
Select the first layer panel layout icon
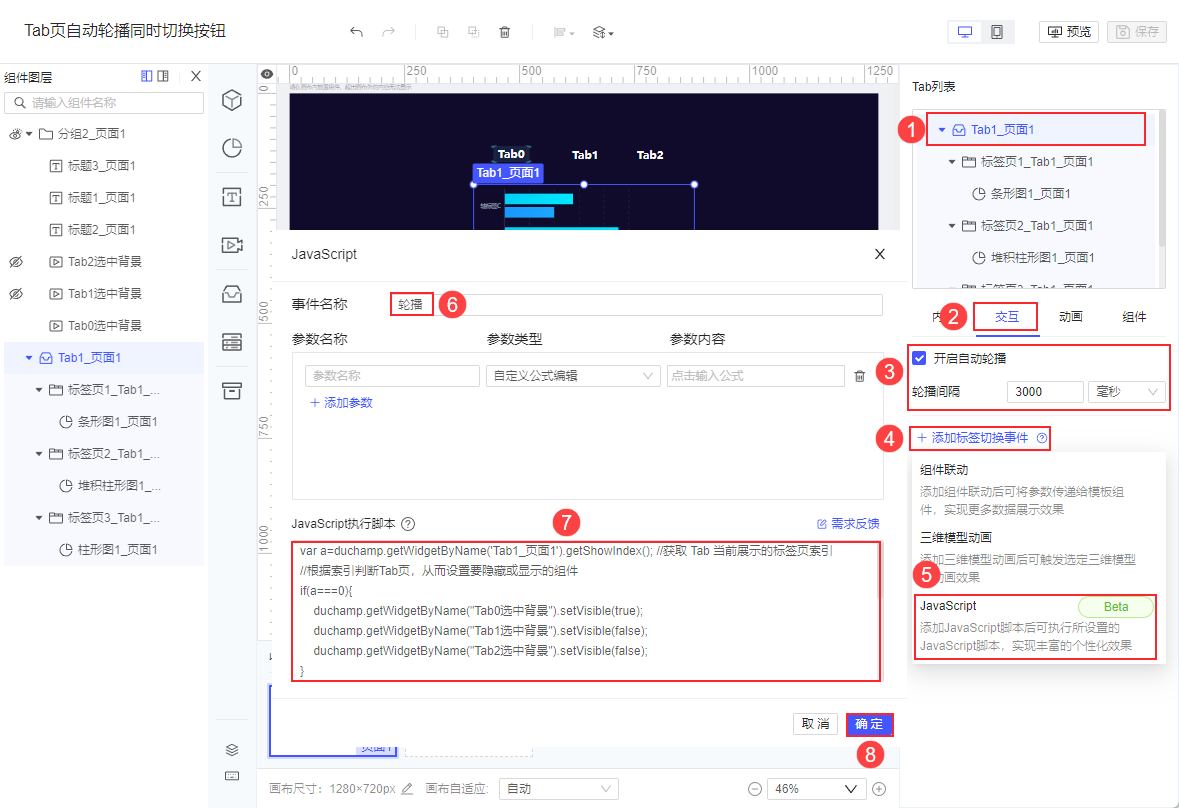coord(147,76)
